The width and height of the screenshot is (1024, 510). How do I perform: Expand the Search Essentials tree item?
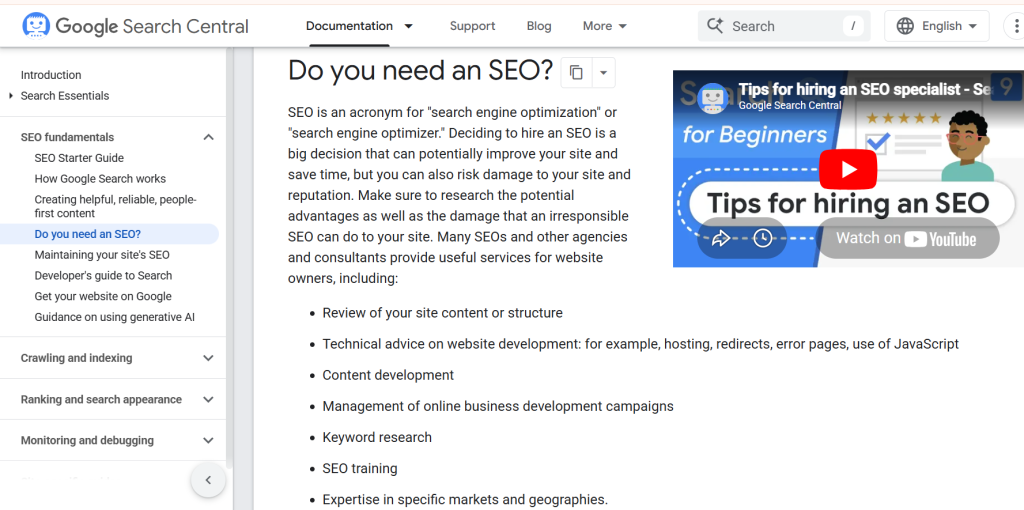point(11,96)
